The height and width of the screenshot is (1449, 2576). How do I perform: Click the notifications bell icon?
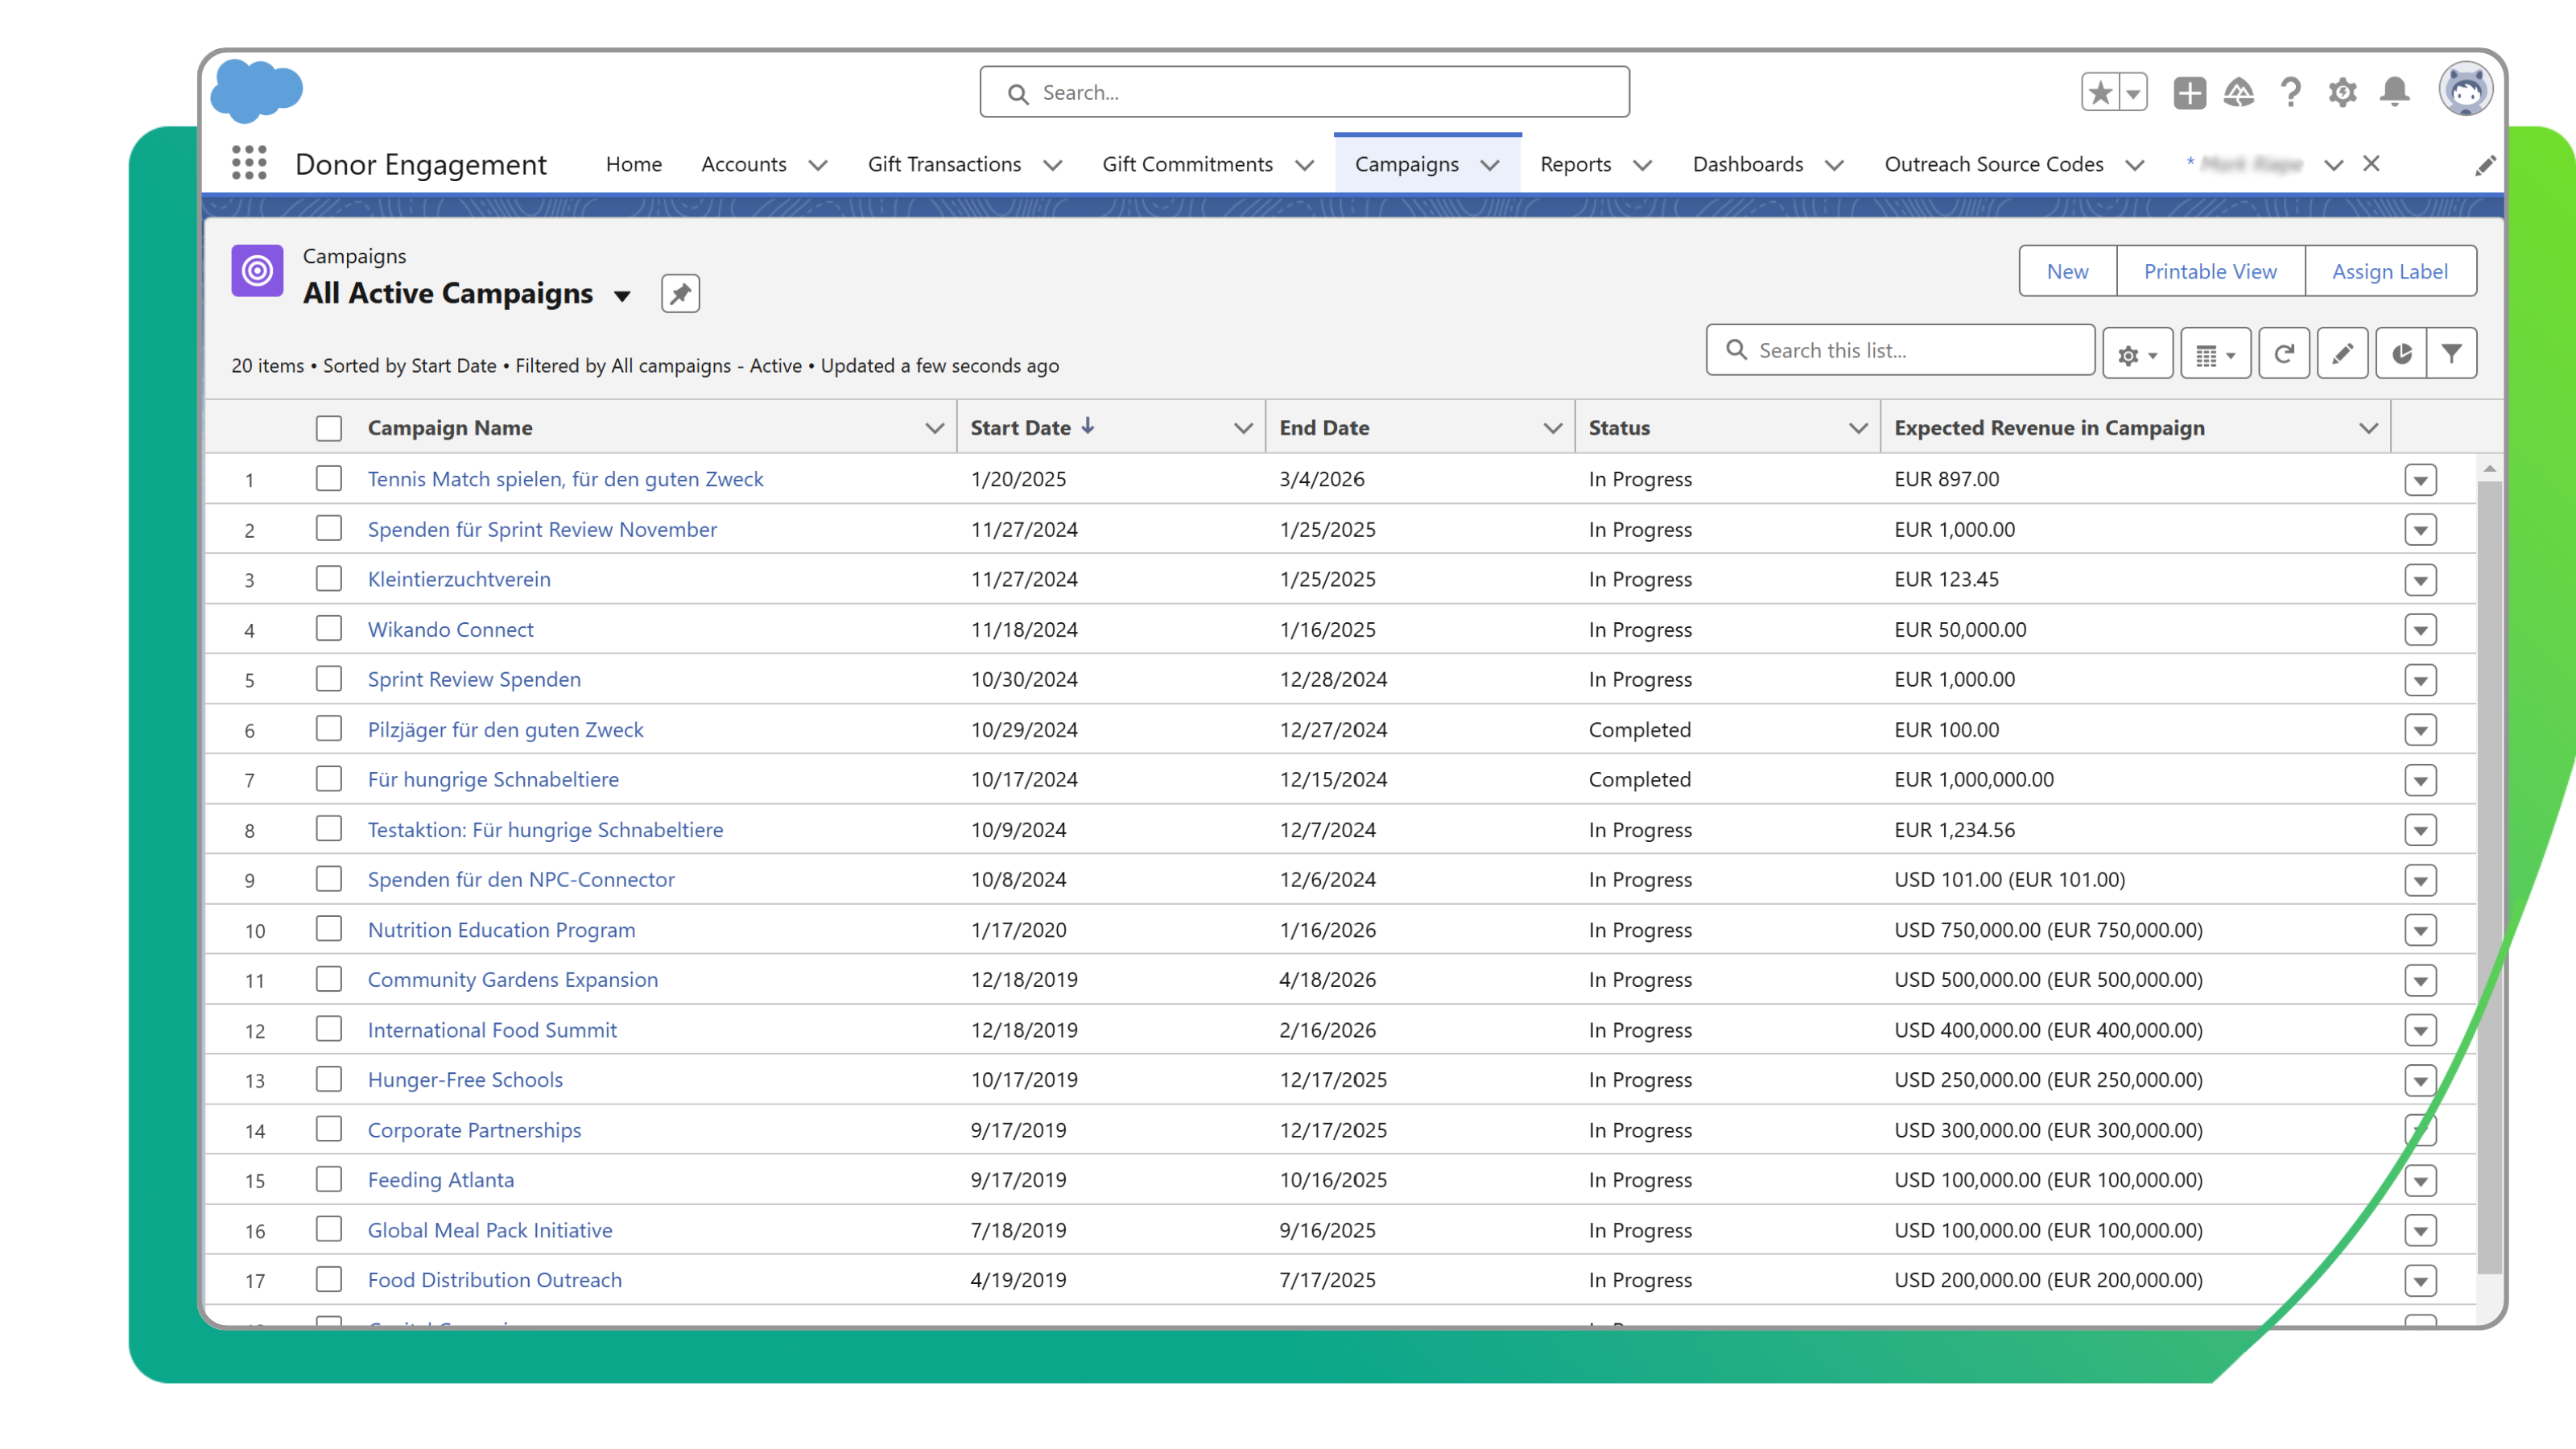(x=2393, y=92)
